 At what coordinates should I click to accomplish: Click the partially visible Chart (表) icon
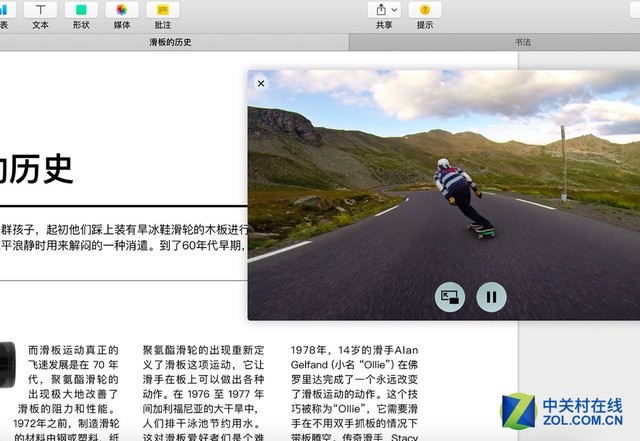click(x=6, y=10)
